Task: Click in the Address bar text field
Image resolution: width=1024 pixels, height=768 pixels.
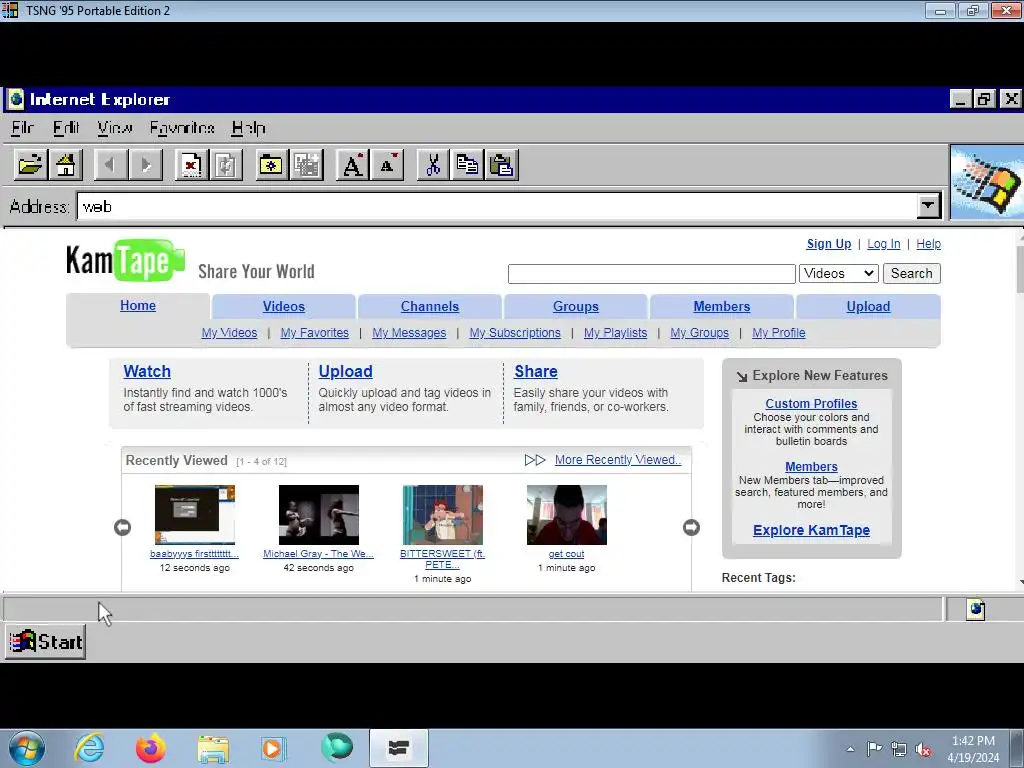Action: 497,206
